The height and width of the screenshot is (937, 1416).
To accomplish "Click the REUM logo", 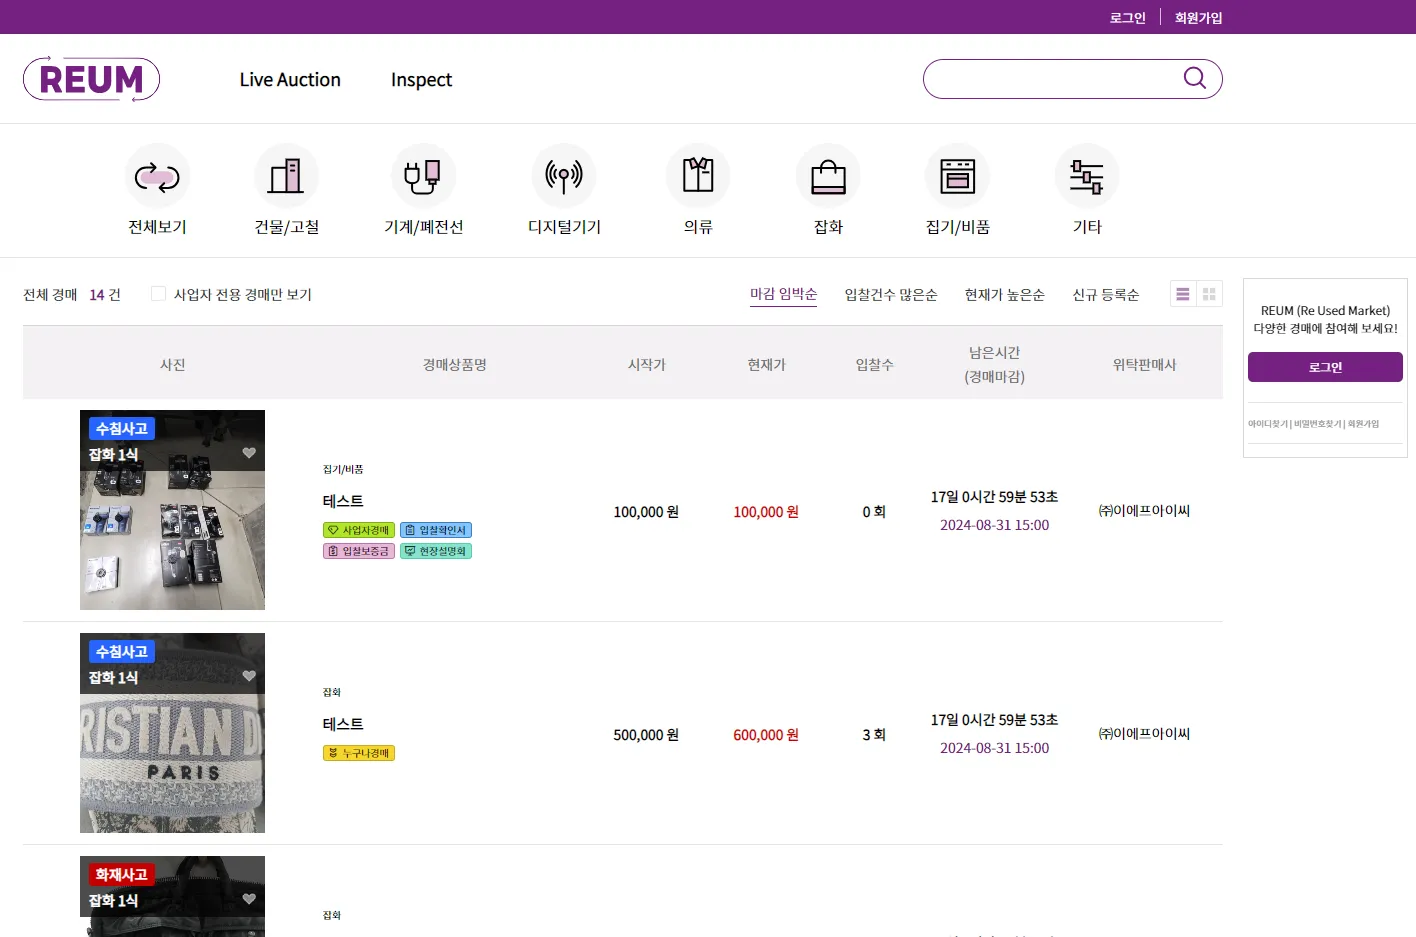I will point(91,79).
